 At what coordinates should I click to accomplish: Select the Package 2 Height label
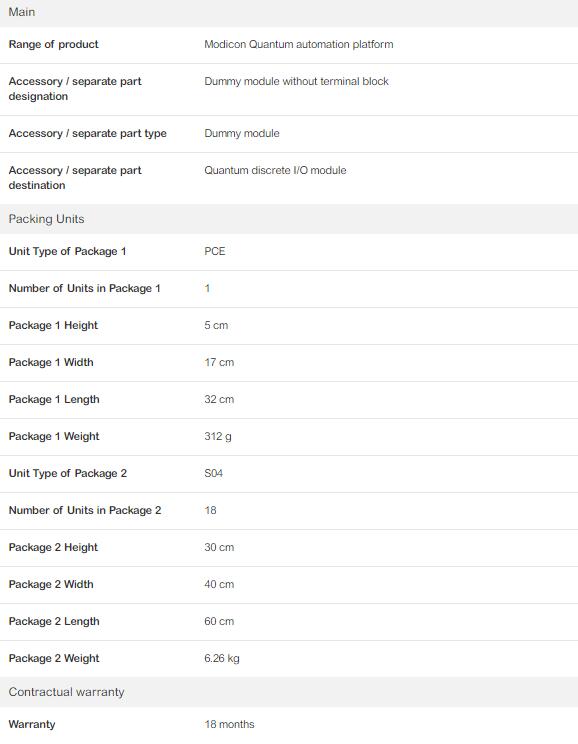(53, 547)
